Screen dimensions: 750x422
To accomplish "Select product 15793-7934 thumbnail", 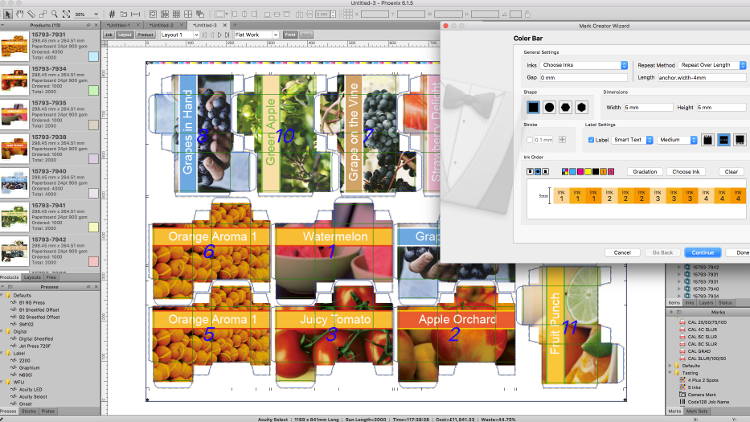I will pos(14,80).
